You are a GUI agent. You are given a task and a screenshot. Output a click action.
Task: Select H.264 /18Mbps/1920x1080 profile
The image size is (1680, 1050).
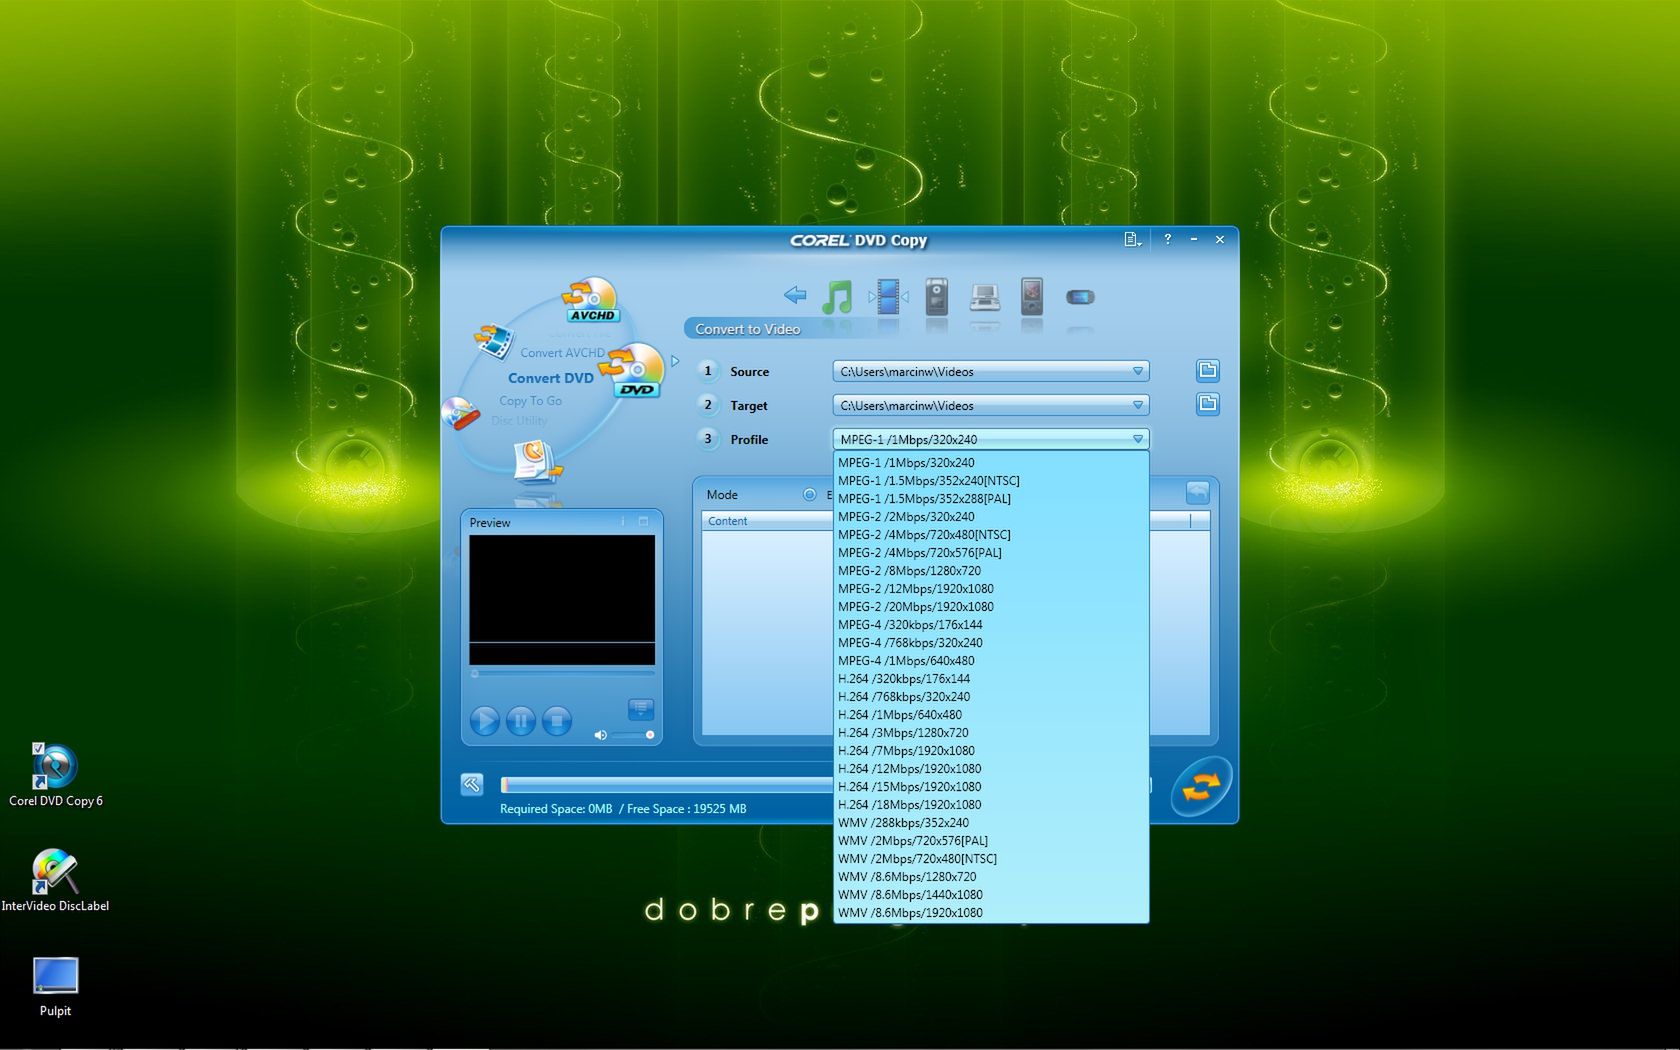[x=990, y=805]
